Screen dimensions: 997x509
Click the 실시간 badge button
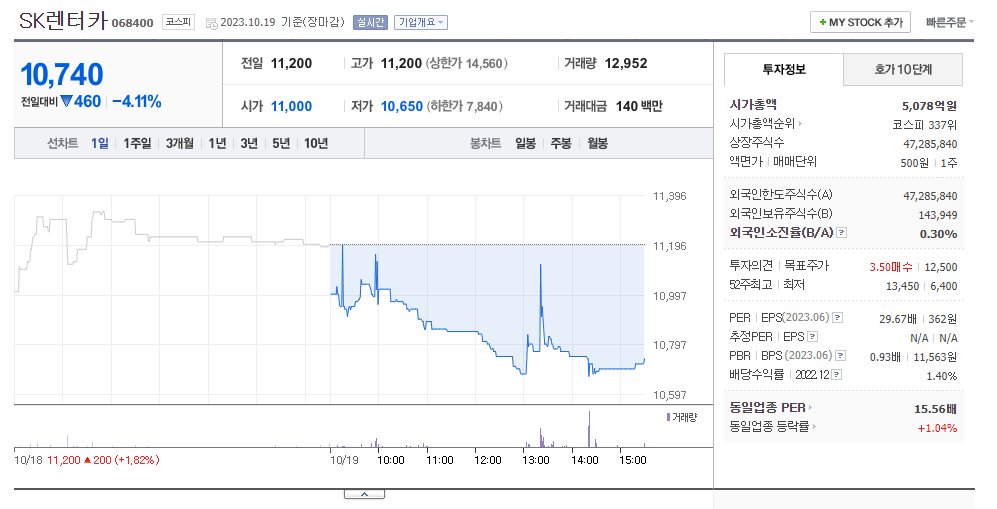click(370, 22)
